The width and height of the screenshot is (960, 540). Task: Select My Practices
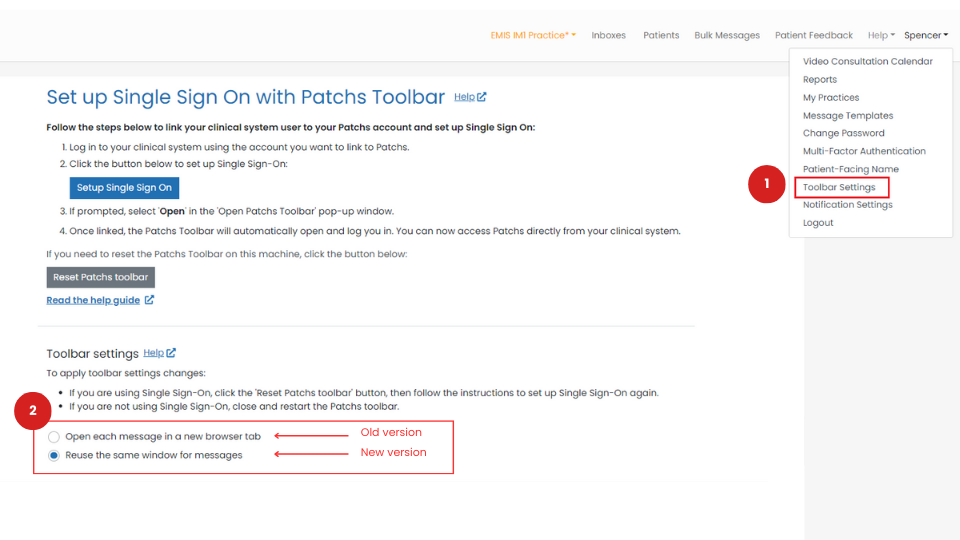pos(831,97)
